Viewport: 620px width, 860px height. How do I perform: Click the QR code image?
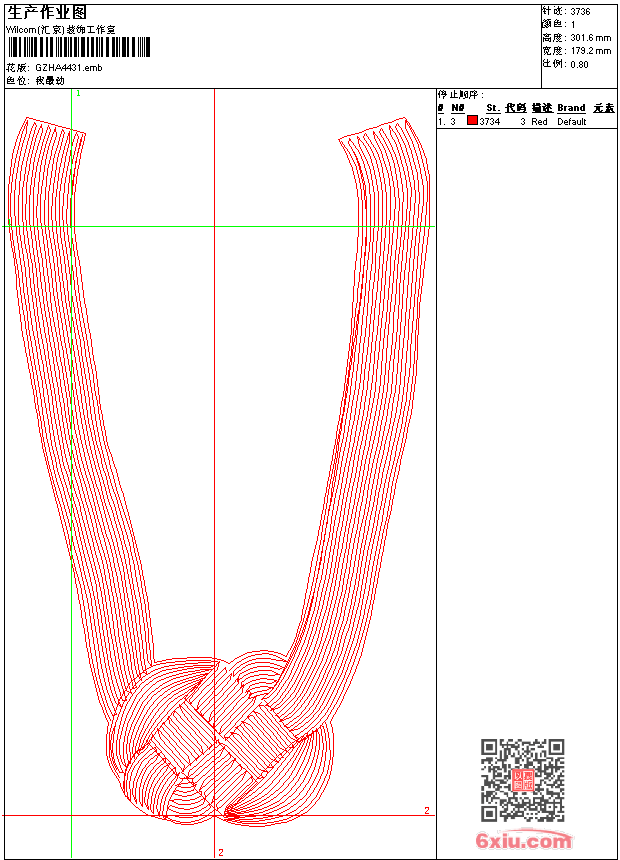522,780
